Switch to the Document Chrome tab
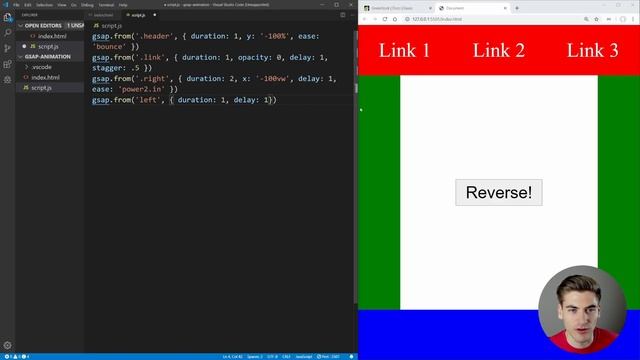This screenshot has width=640, height=360. click(x=473, y=8)
